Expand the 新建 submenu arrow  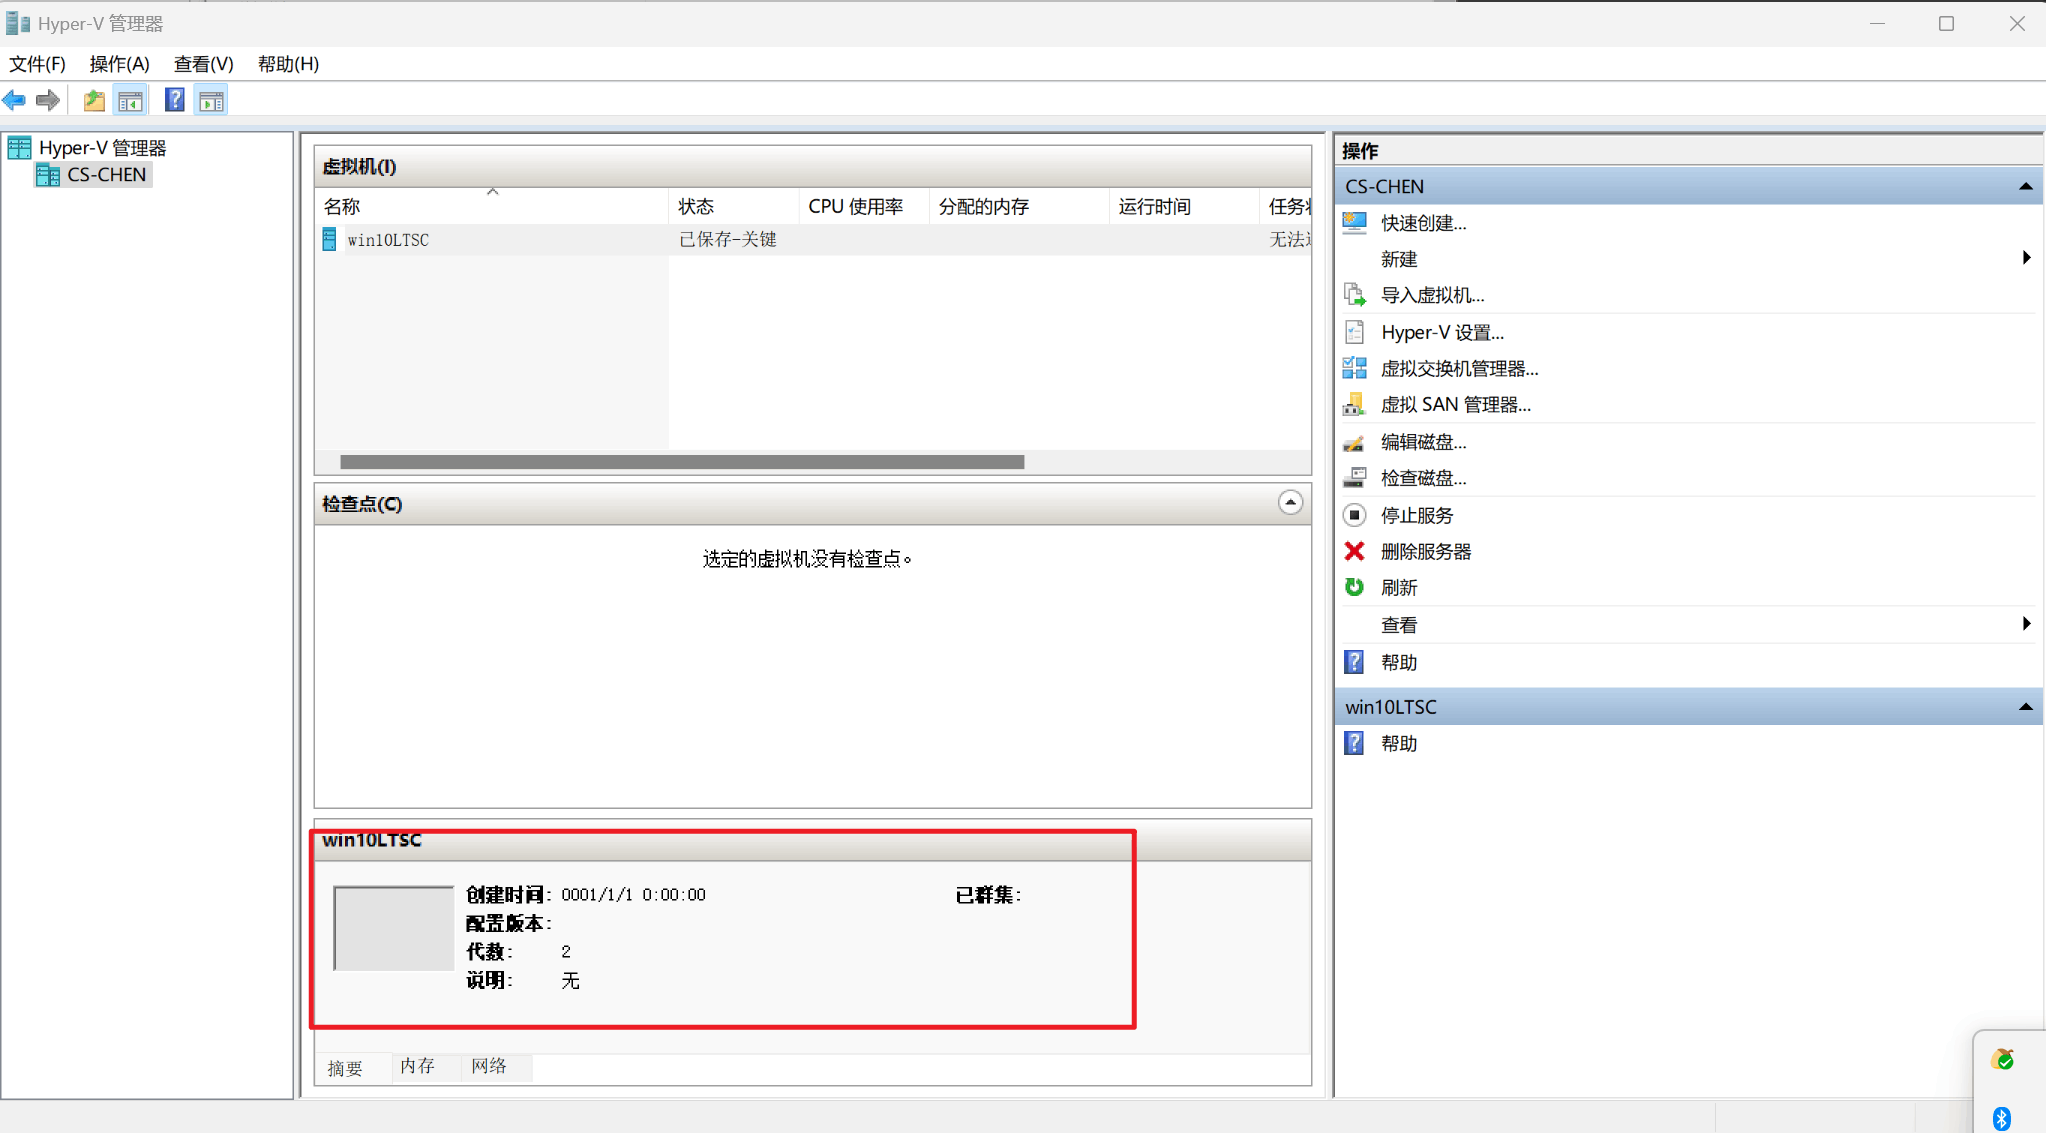(2026, 258)
